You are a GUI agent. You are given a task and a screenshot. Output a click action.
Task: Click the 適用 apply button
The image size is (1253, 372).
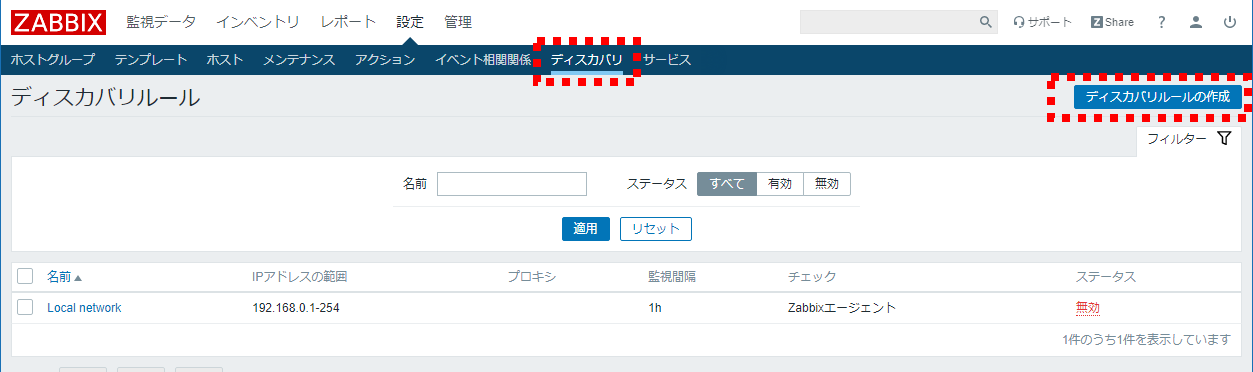[x=585, y=229]
